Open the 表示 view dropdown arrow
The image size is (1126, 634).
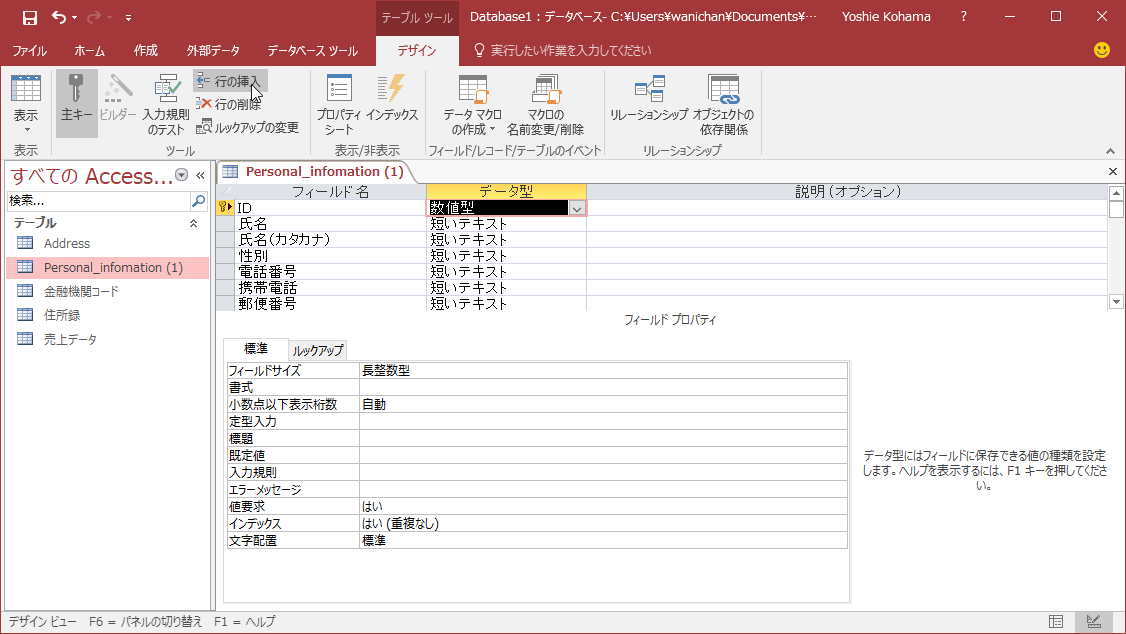(x=27, y=130)
